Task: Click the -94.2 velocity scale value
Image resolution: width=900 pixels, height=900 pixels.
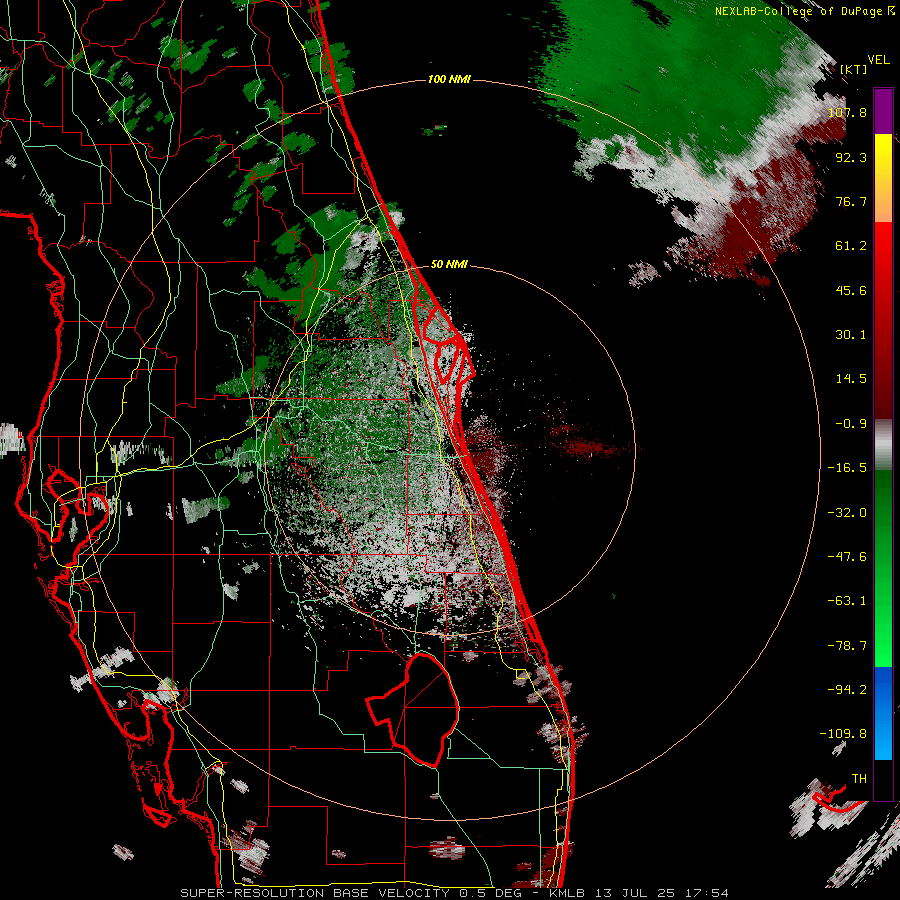Action: point(847,690)
